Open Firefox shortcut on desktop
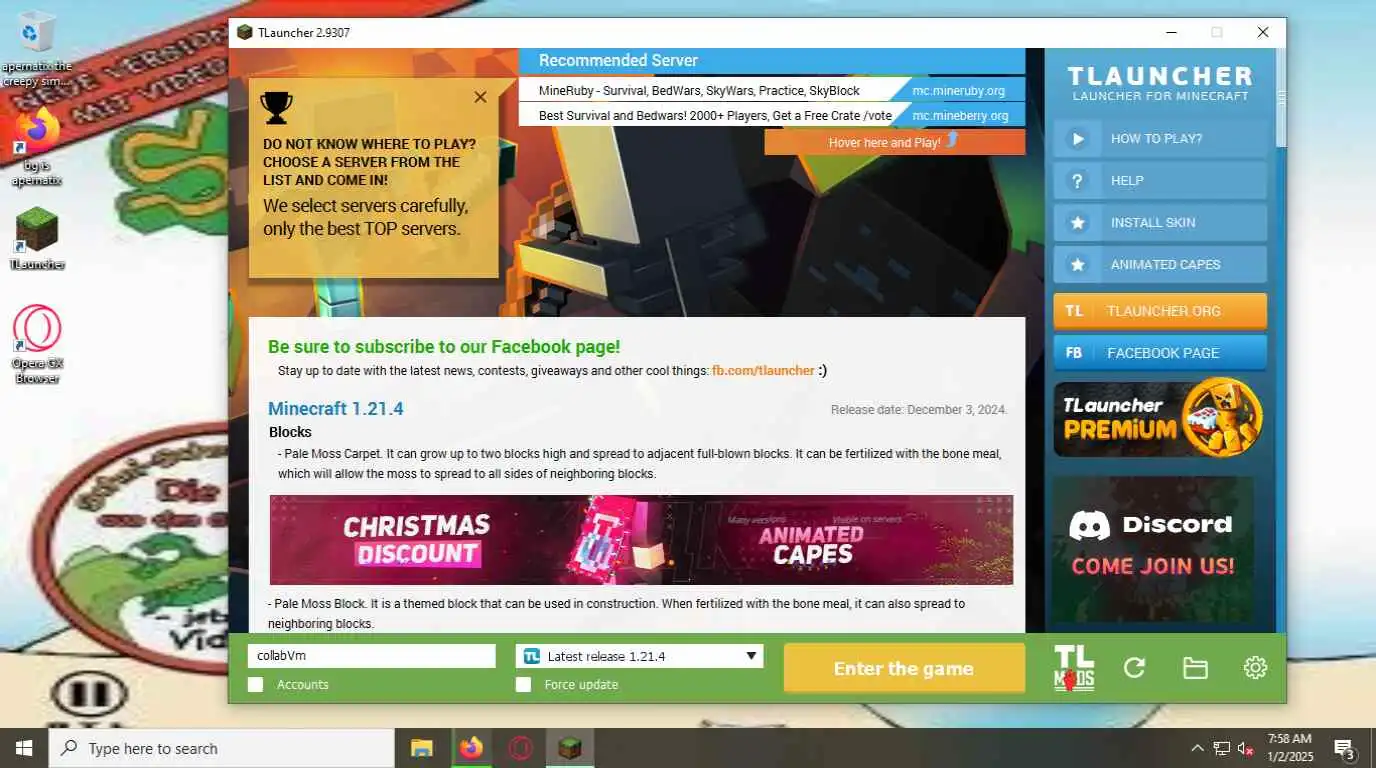Image resolution: width=1376 pixels, height=768 pixels. pyautogui.click(x=37, y=147)
